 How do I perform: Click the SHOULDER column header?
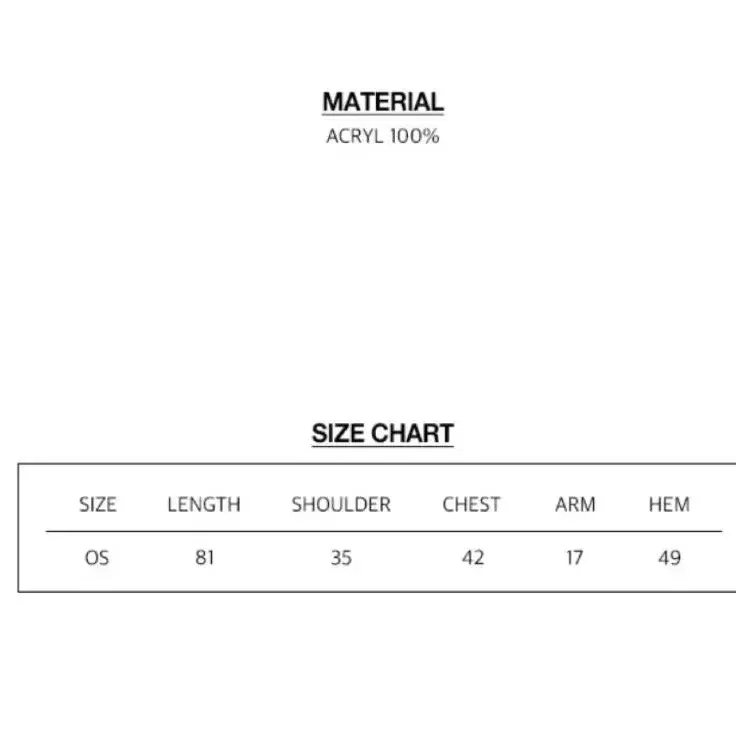pos(341,505)
